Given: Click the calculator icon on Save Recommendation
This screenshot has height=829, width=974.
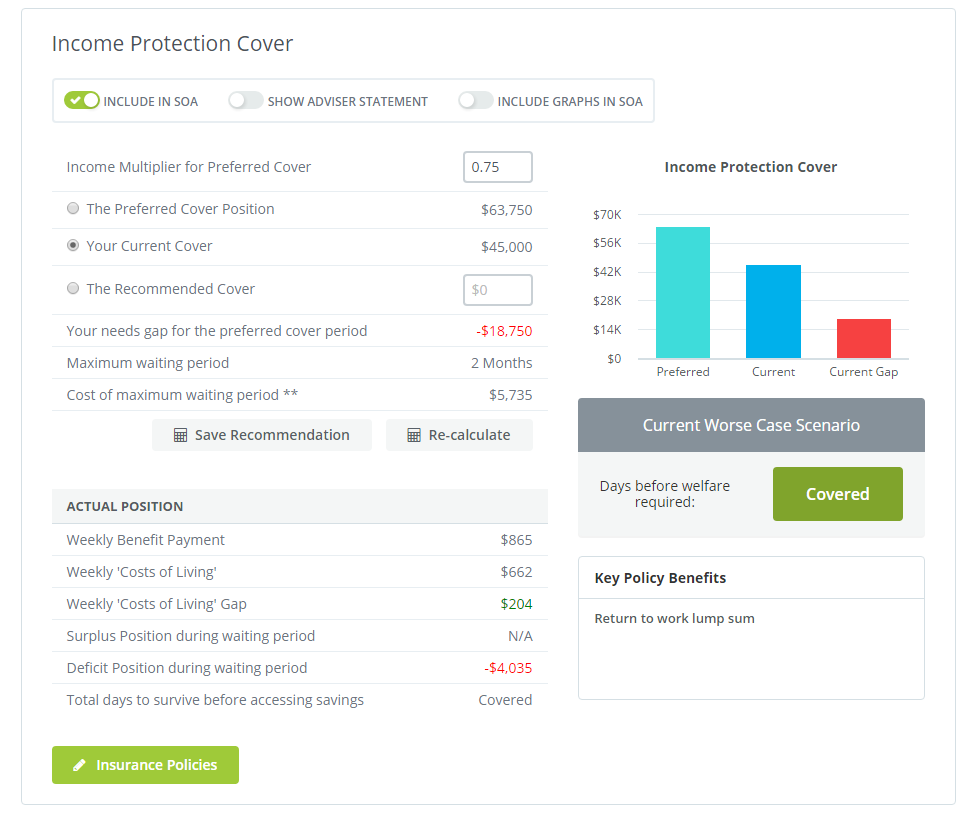Looking at the screenshot, I should 181,435.
